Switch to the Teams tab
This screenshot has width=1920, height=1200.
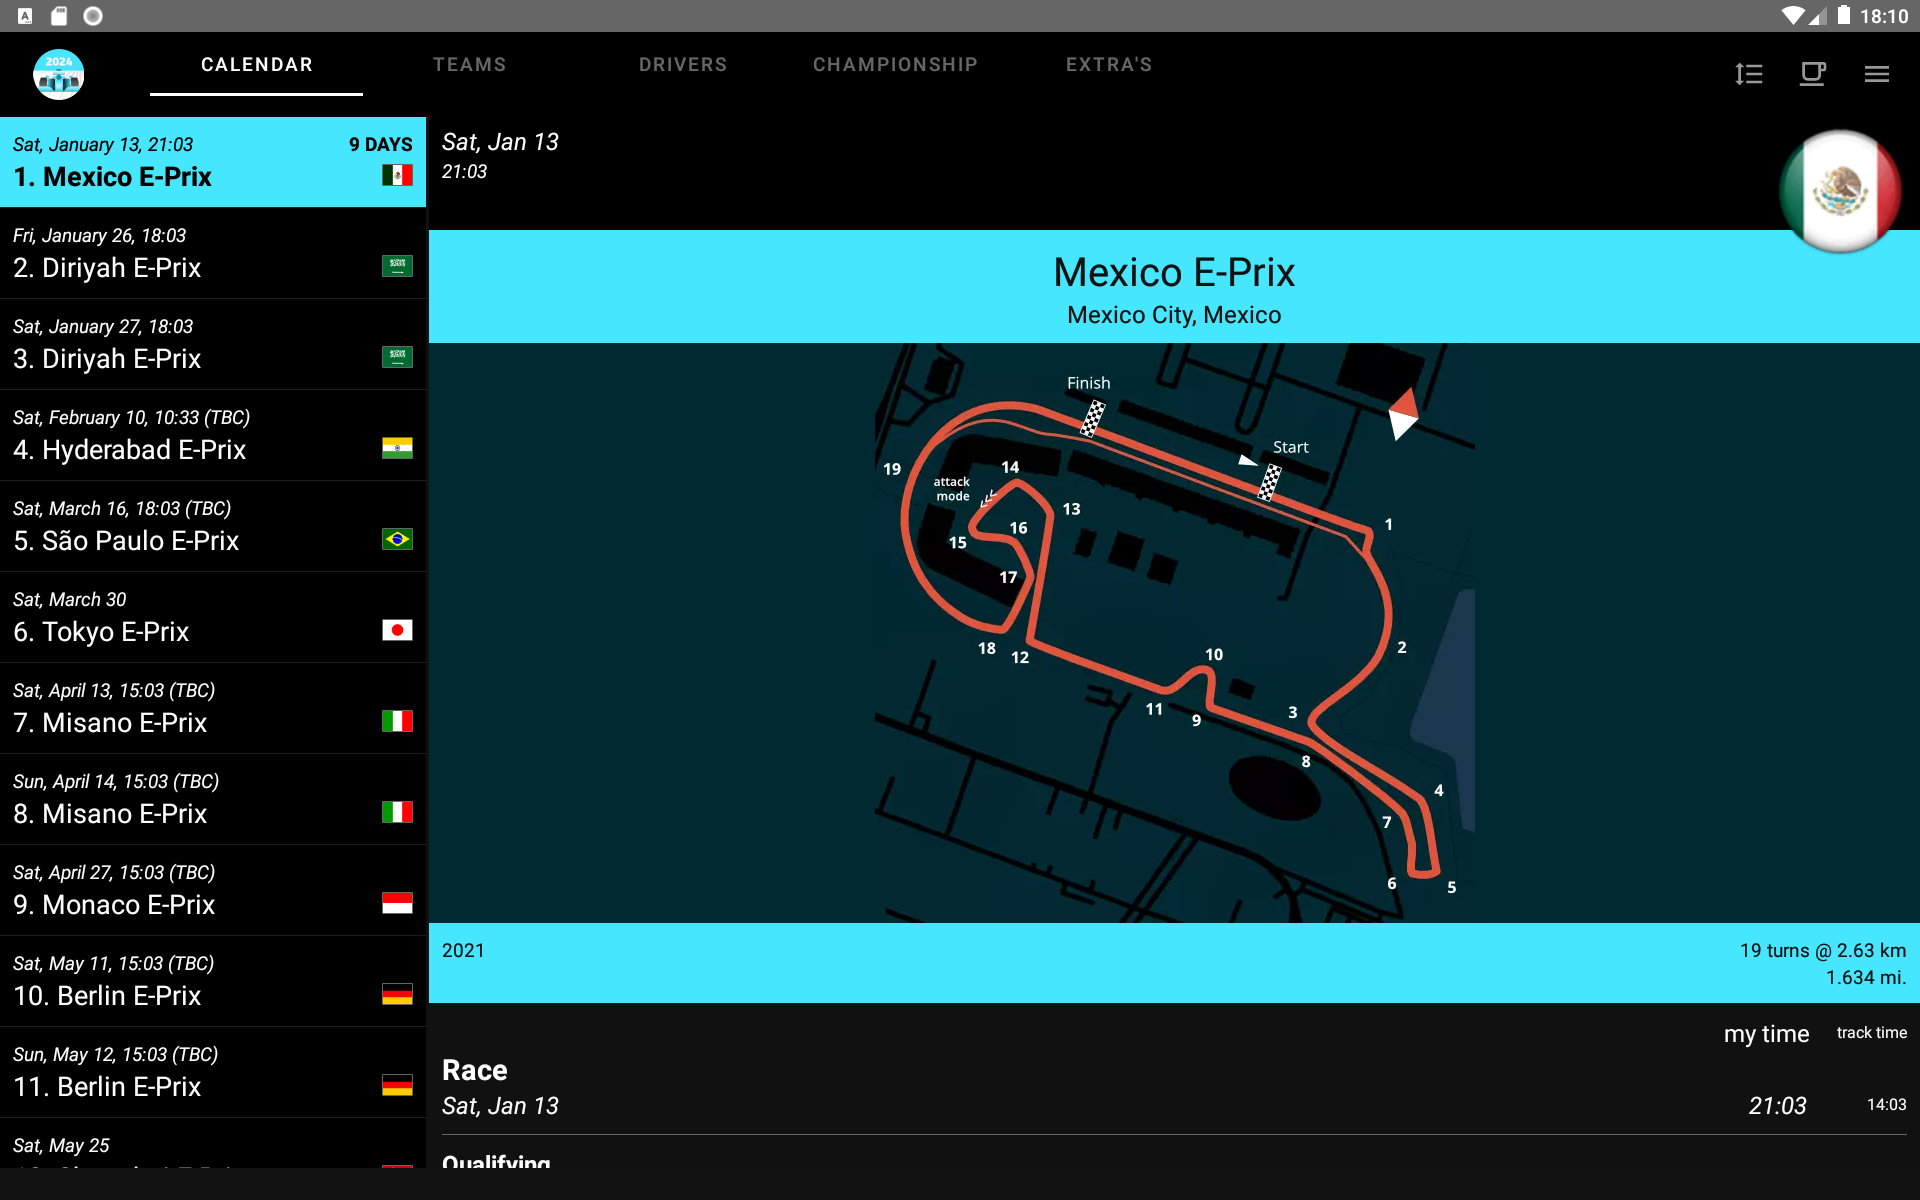469,65
